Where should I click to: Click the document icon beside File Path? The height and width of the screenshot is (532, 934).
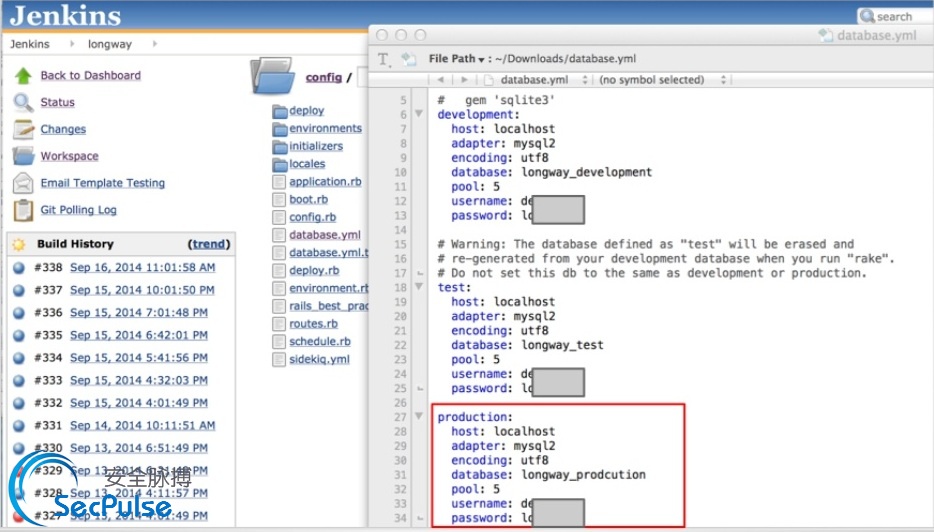(409, 58)
